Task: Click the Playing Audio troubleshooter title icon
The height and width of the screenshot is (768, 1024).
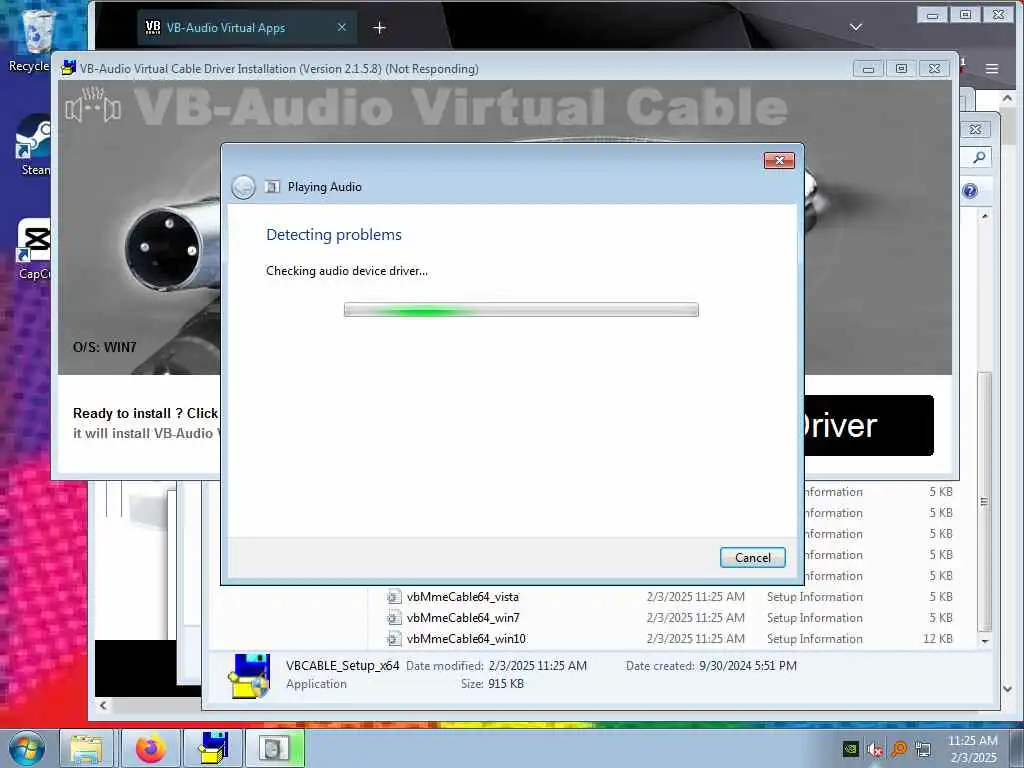Action: click(272, 187)
